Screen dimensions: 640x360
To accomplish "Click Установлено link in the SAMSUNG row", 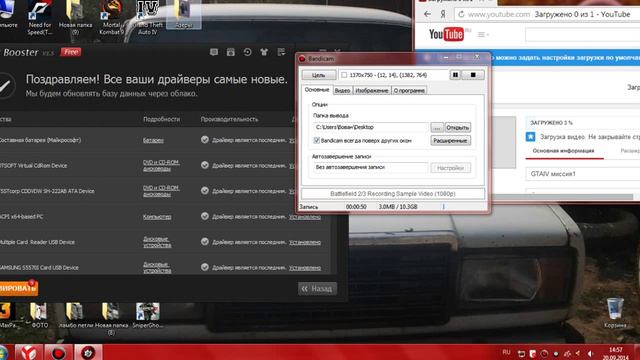I will [305, 268].
